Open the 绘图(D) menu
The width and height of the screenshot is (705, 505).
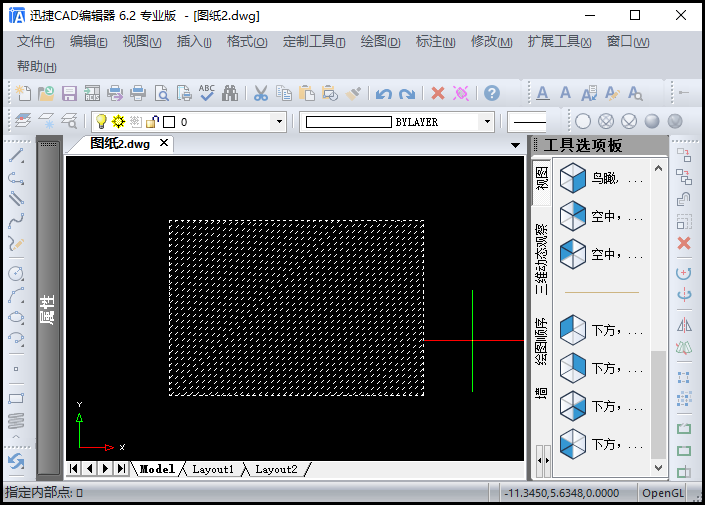tap(380, 42)
